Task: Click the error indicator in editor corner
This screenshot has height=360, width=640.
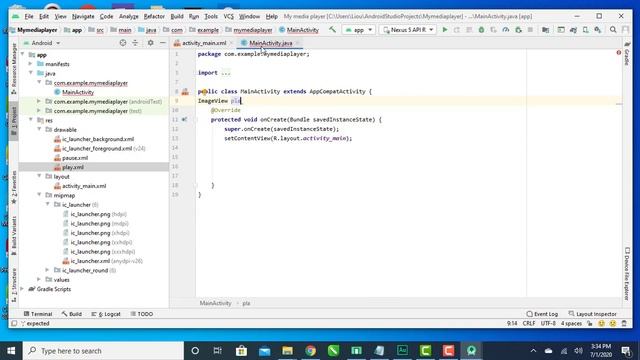Action: point(619,53)
